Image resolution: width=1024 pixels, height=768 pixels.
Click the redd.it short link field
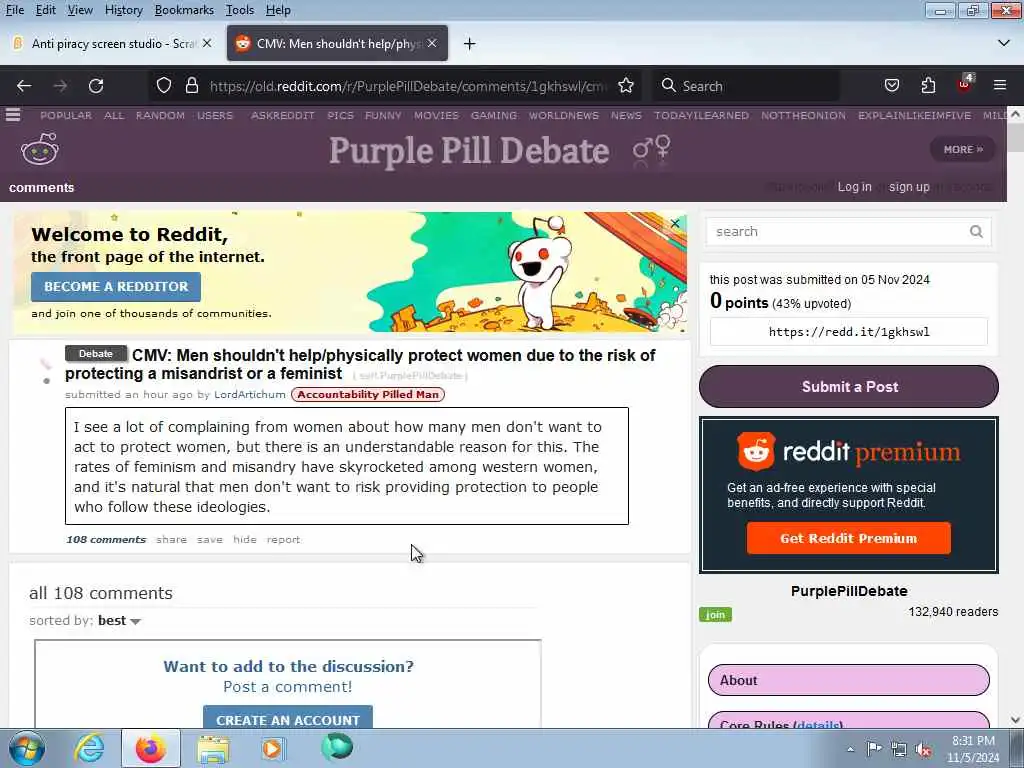pos(848,332)
